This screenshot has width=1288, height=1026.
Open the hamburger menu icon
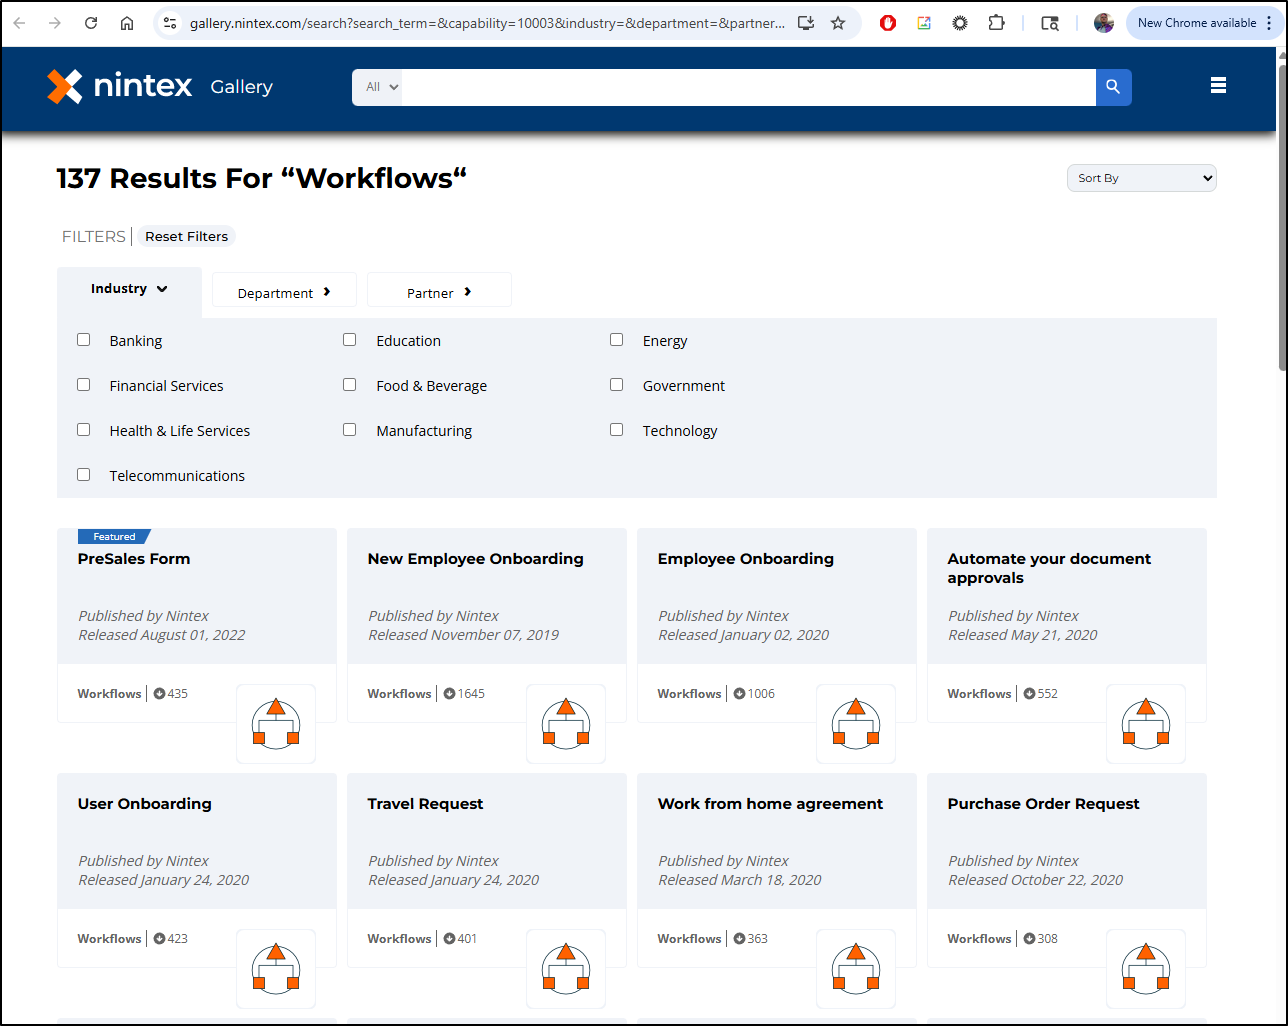click(x=1218, y=86)
